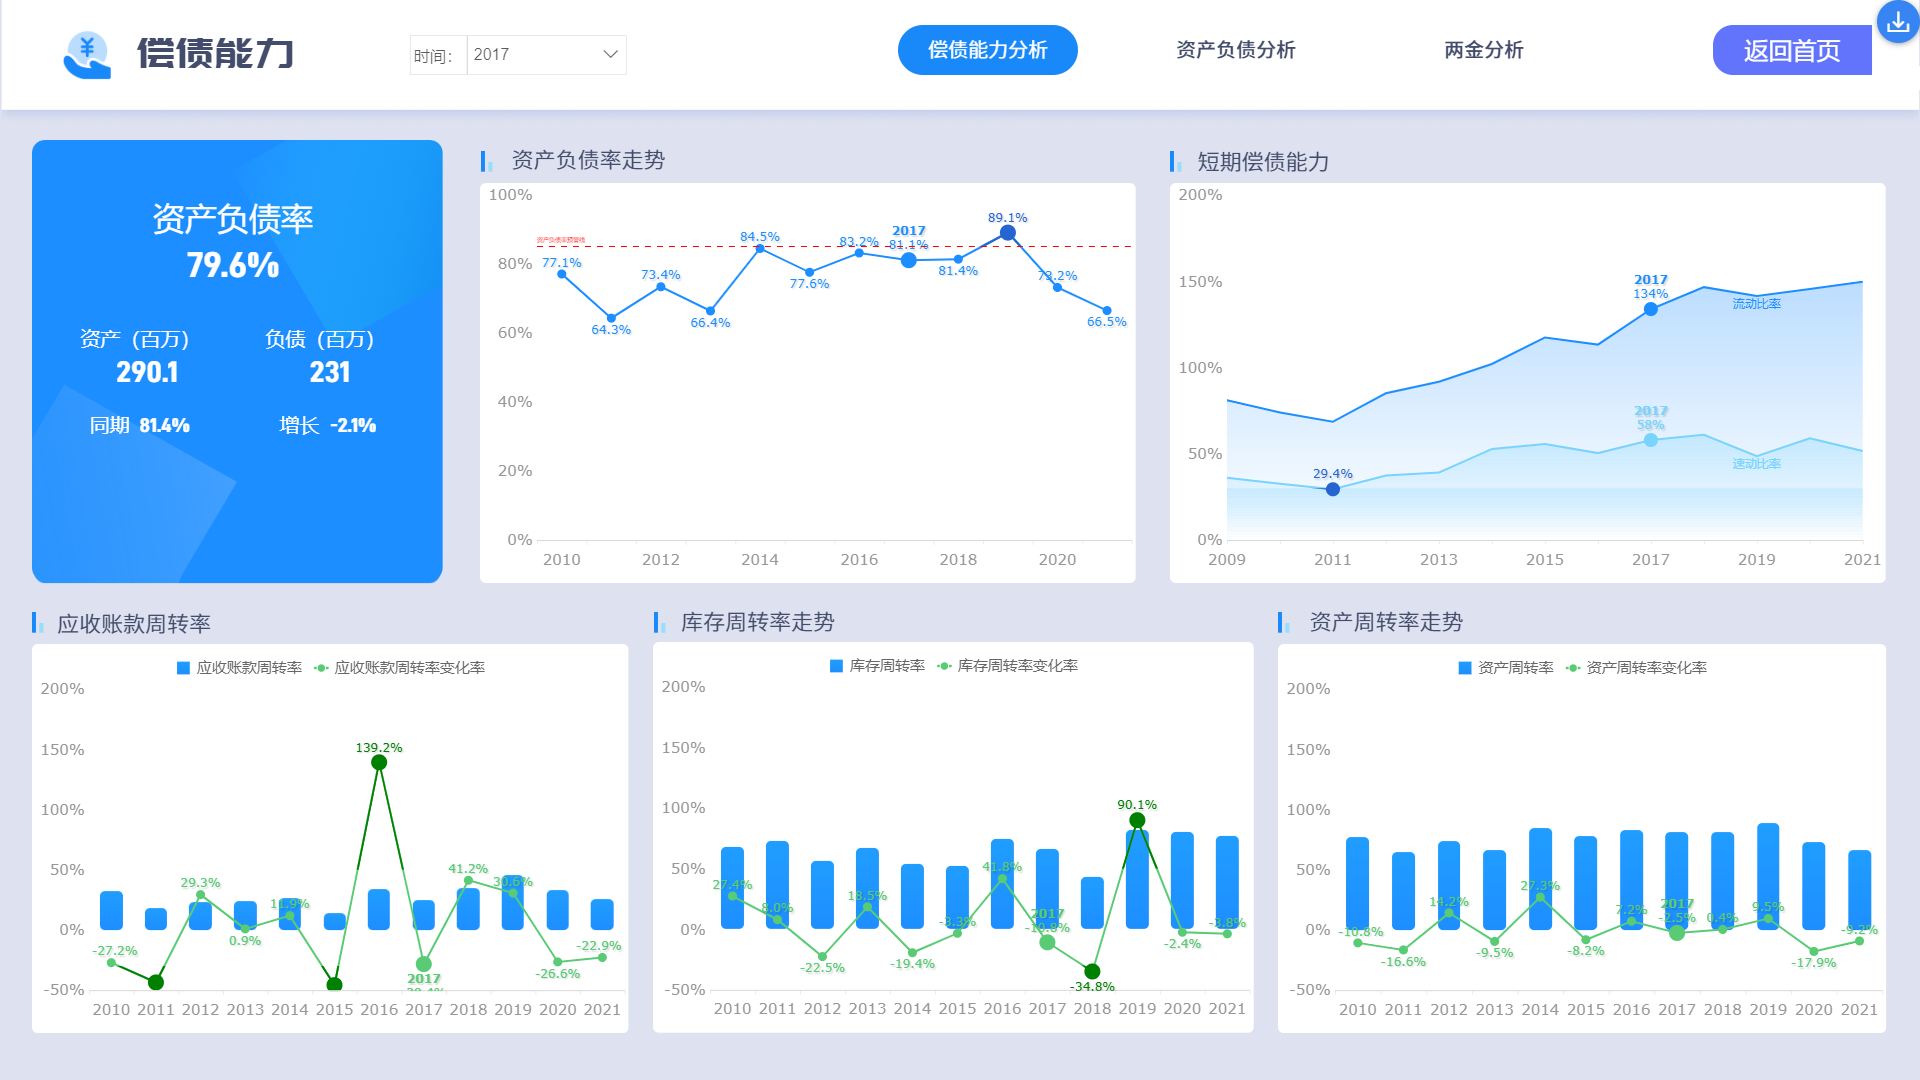Click the 90.1% peak point in 库存周转率走势
The image size is (1920, 1080).
coord(1137,820)
